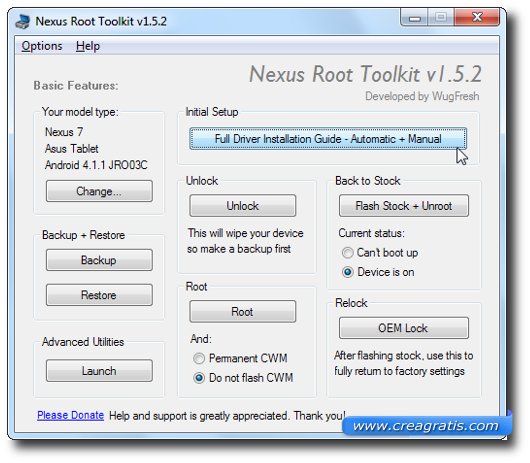Open the Please Donate link
This screenshot has width=530, height=463.
pyautogui.click(x=70, y=415)
